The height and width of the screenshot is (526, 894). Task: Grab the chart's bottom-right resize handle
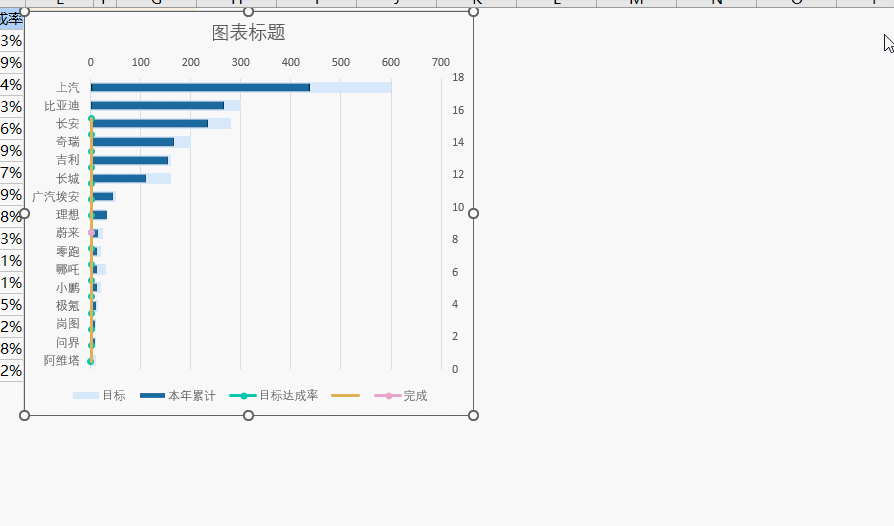[x=473, y=415]
